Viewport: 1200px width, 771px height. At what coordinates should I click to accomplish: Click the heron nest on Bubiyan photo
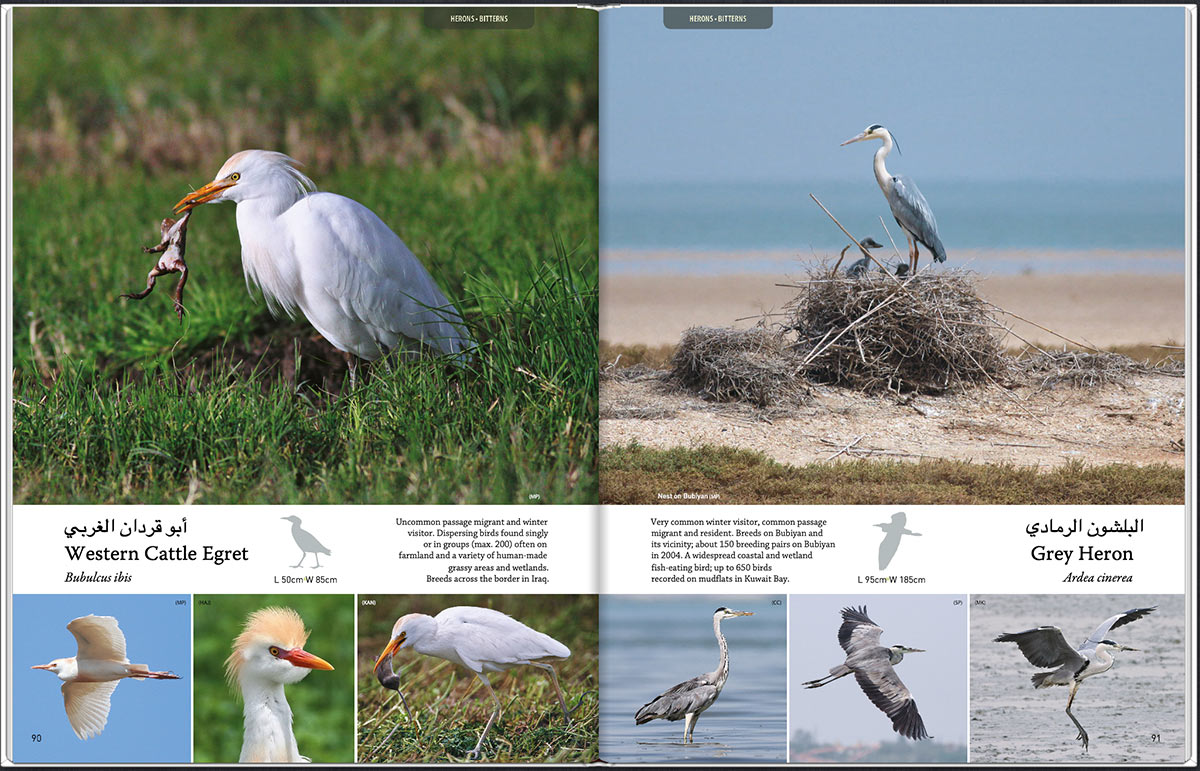892,255
